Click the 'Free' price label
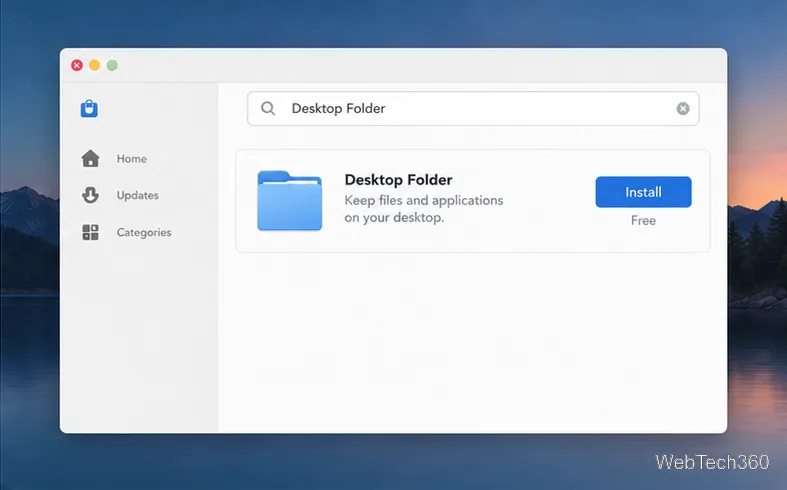Image resolution: width=787 pixels, height=490 pixels. [643, 220]
